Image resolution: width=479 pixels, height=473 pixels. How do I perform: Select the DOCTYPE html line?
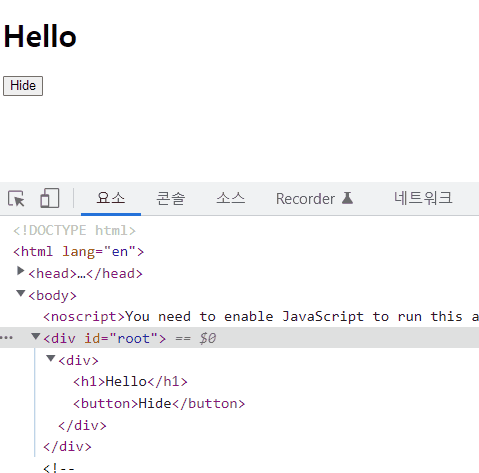pyautogui.click(x=74, y=230)
